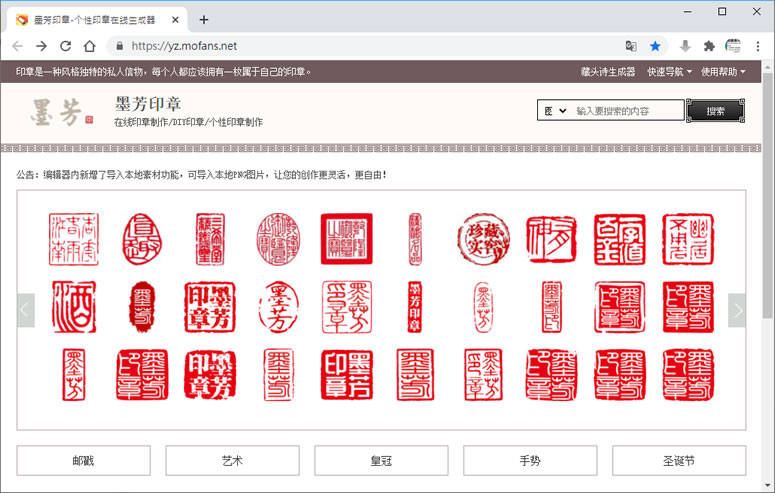Click the 墨芳印章 browser tab

[95, 19]
